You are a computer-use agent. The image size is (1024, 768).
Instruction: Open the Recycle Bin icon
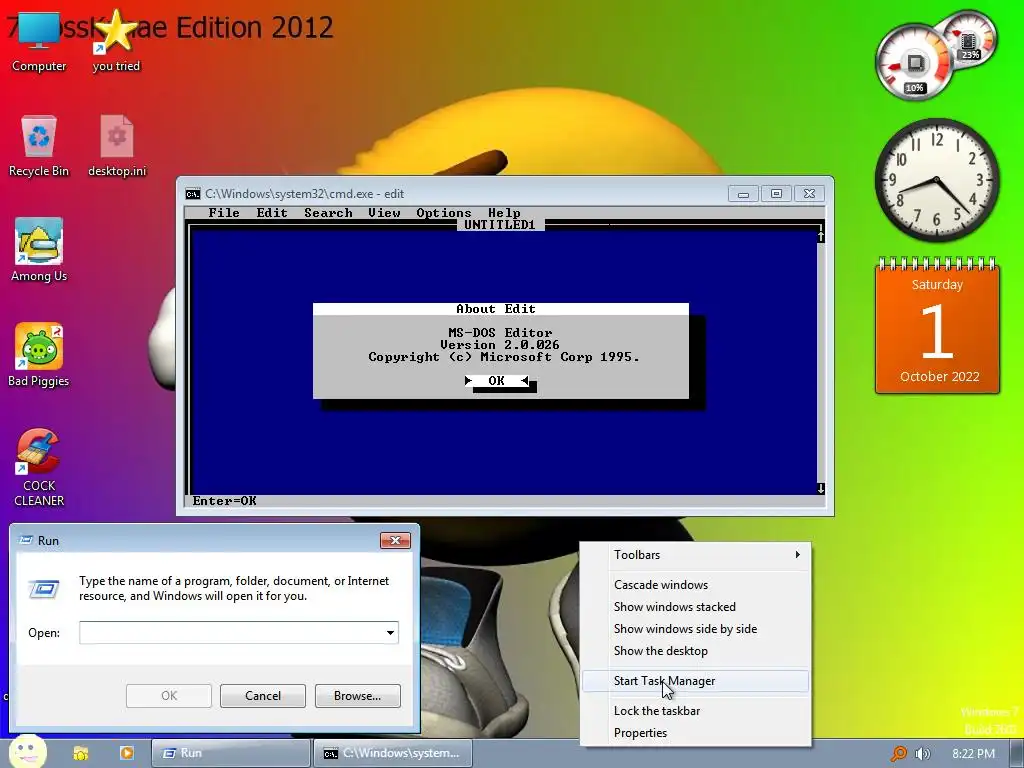[39, 146]
